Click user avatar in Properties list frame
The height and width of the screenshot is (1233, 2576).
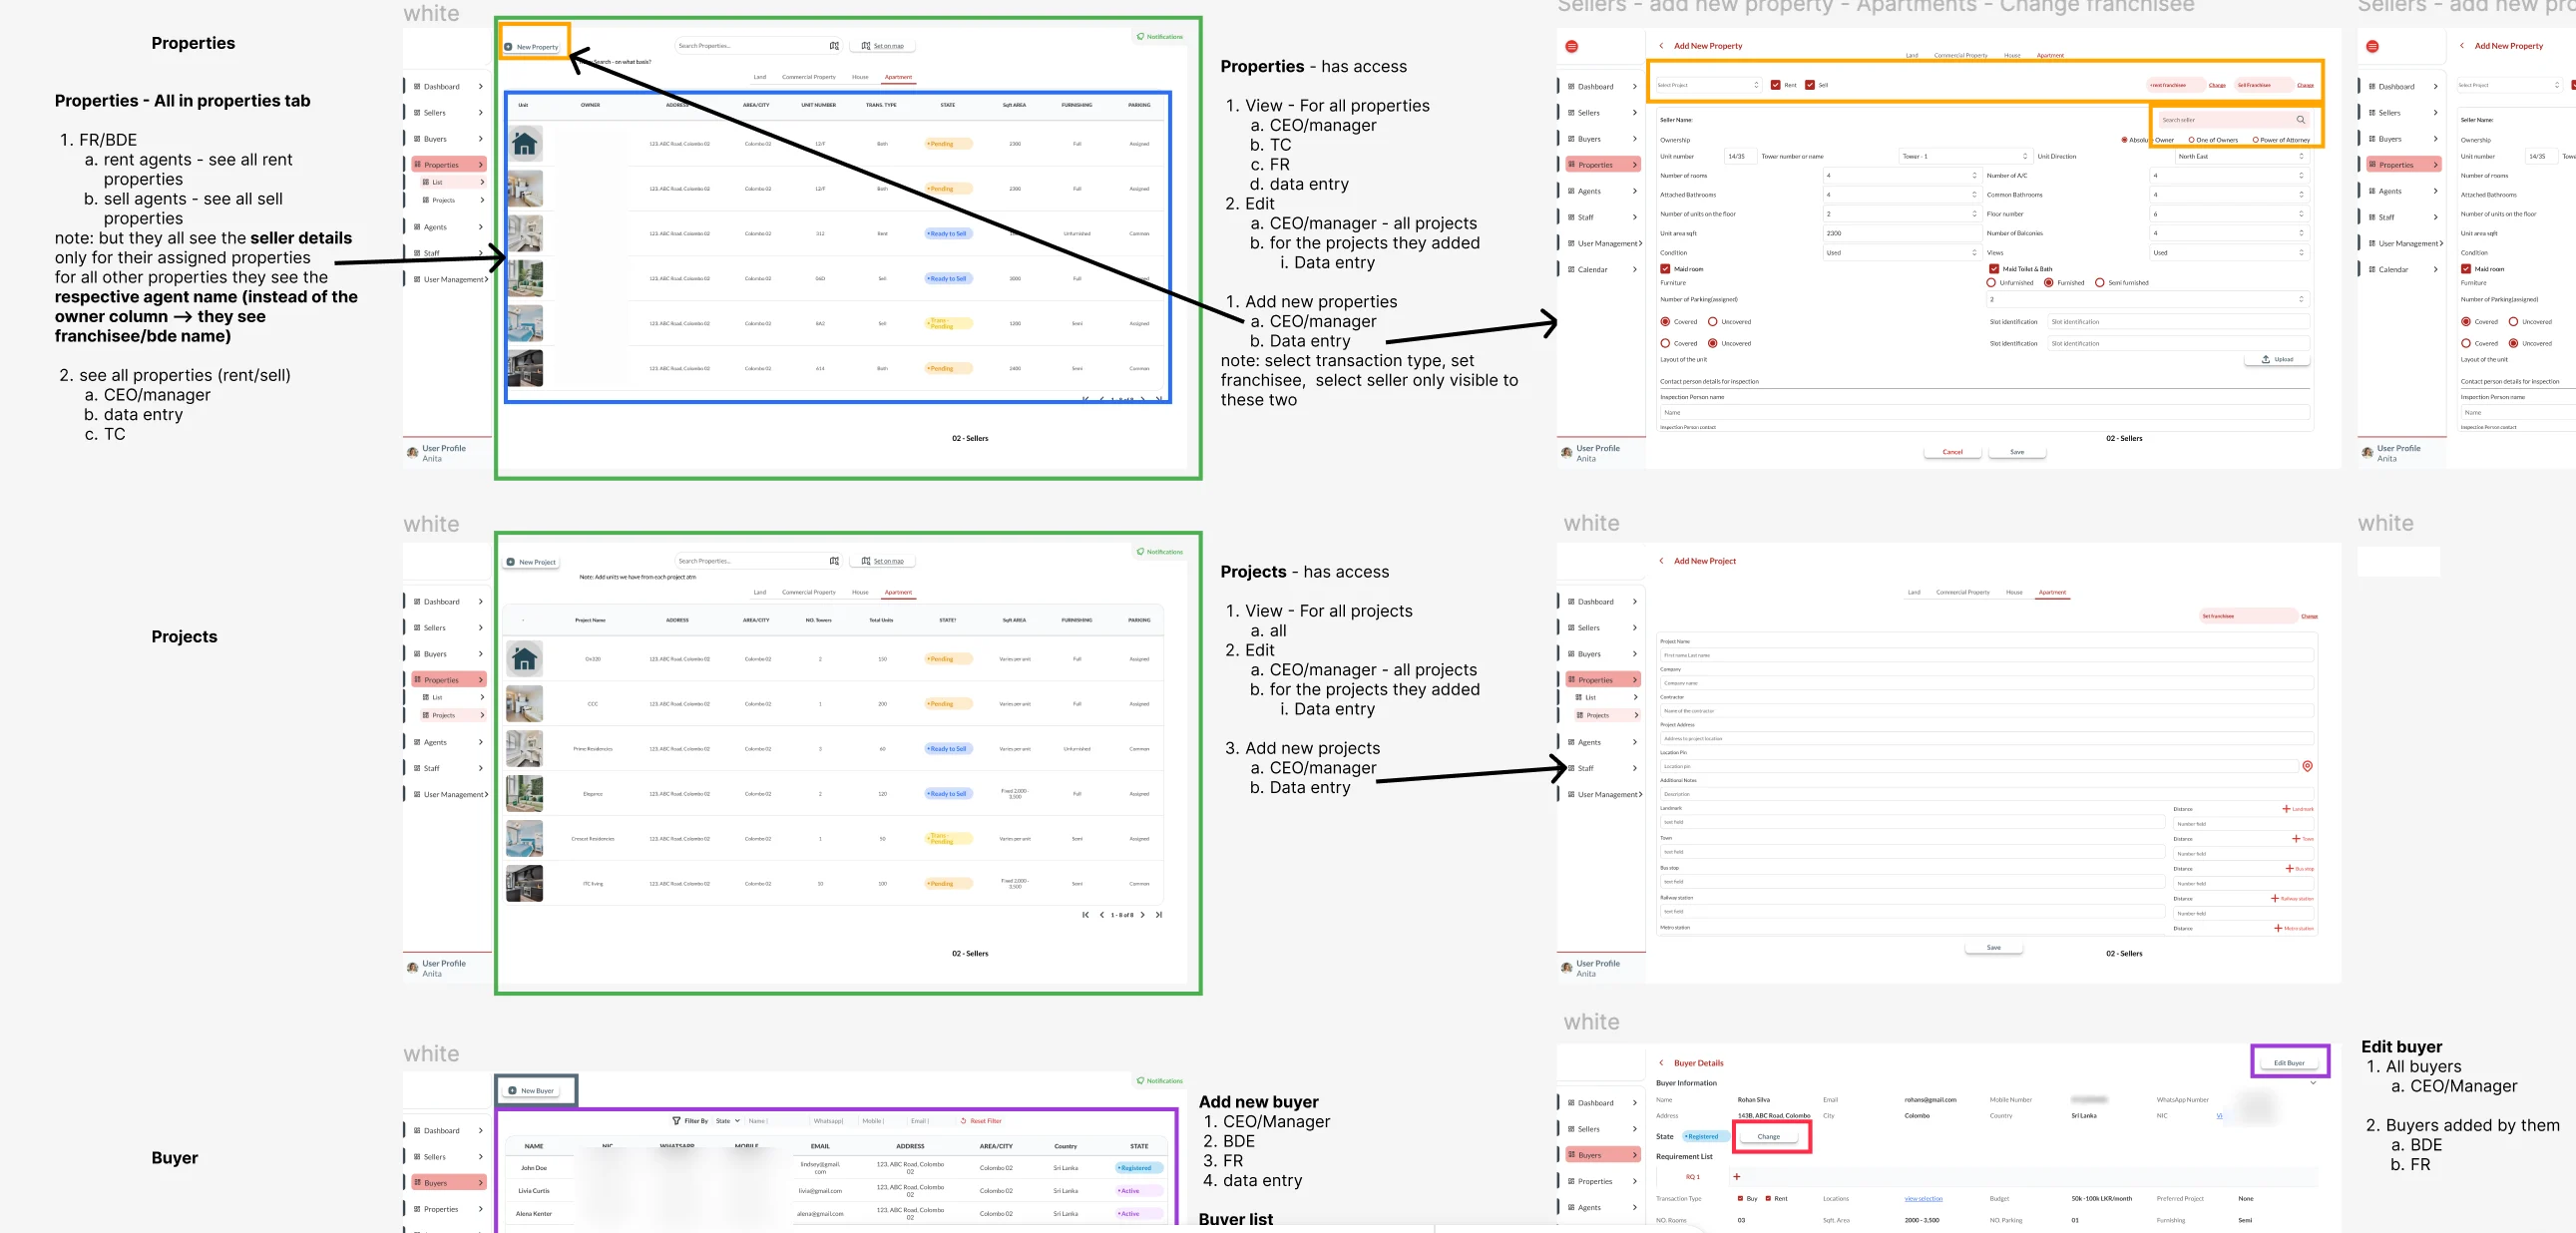tap(413, 453)
